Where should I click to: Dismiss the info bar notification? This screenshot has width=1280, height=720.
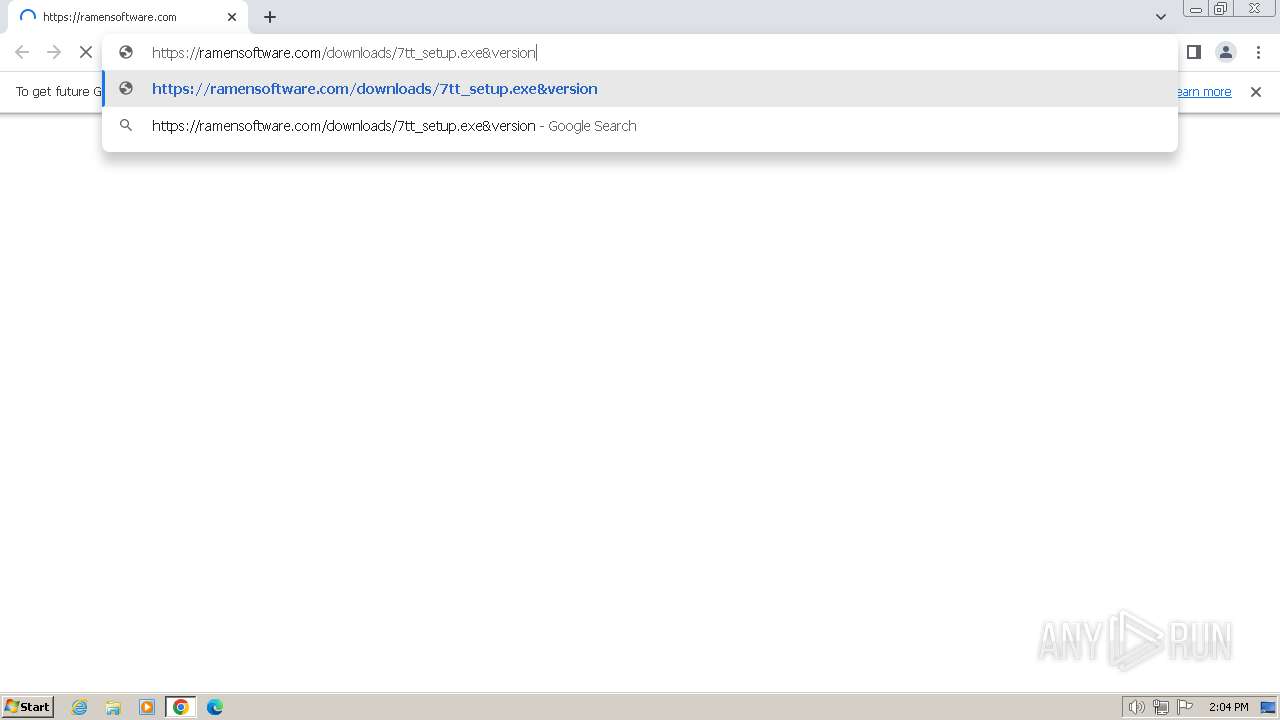(1256, 92)
